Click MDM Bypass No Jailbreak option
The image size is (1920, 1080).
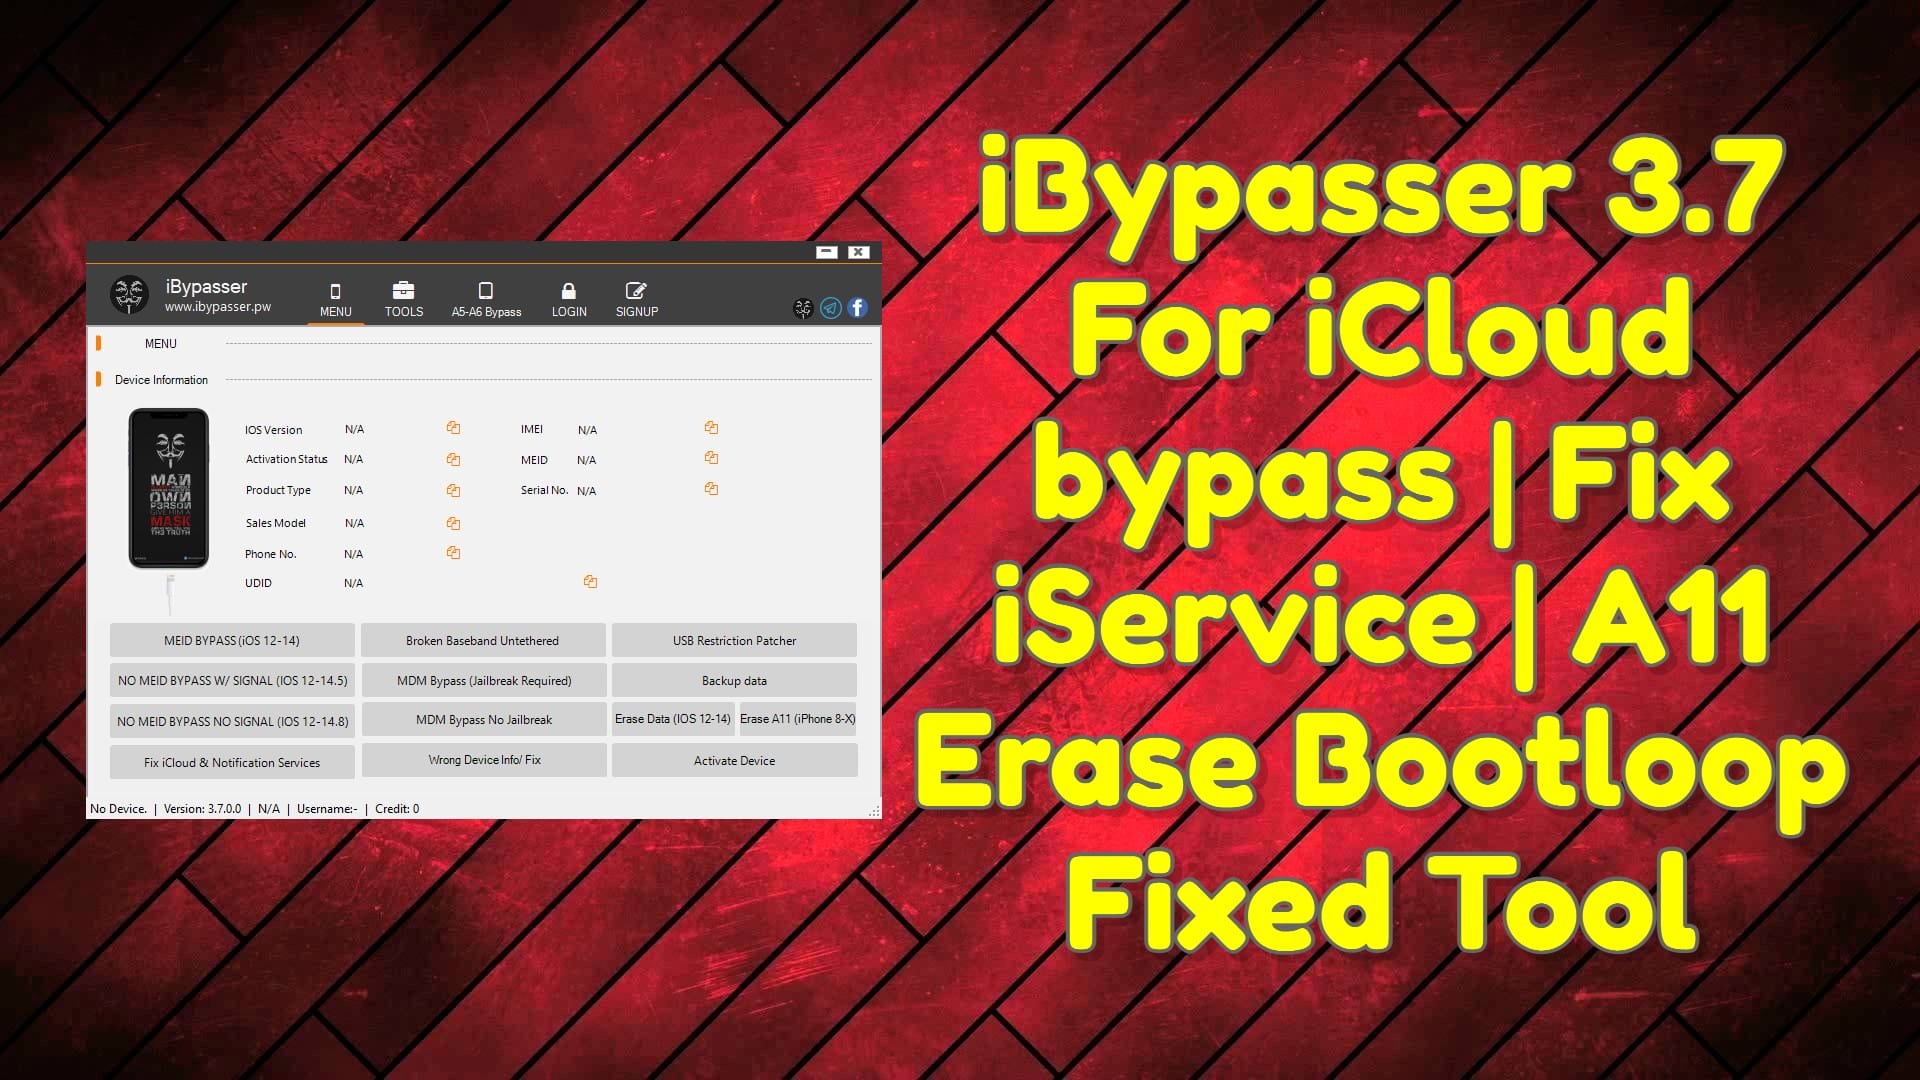pos(483,720)
